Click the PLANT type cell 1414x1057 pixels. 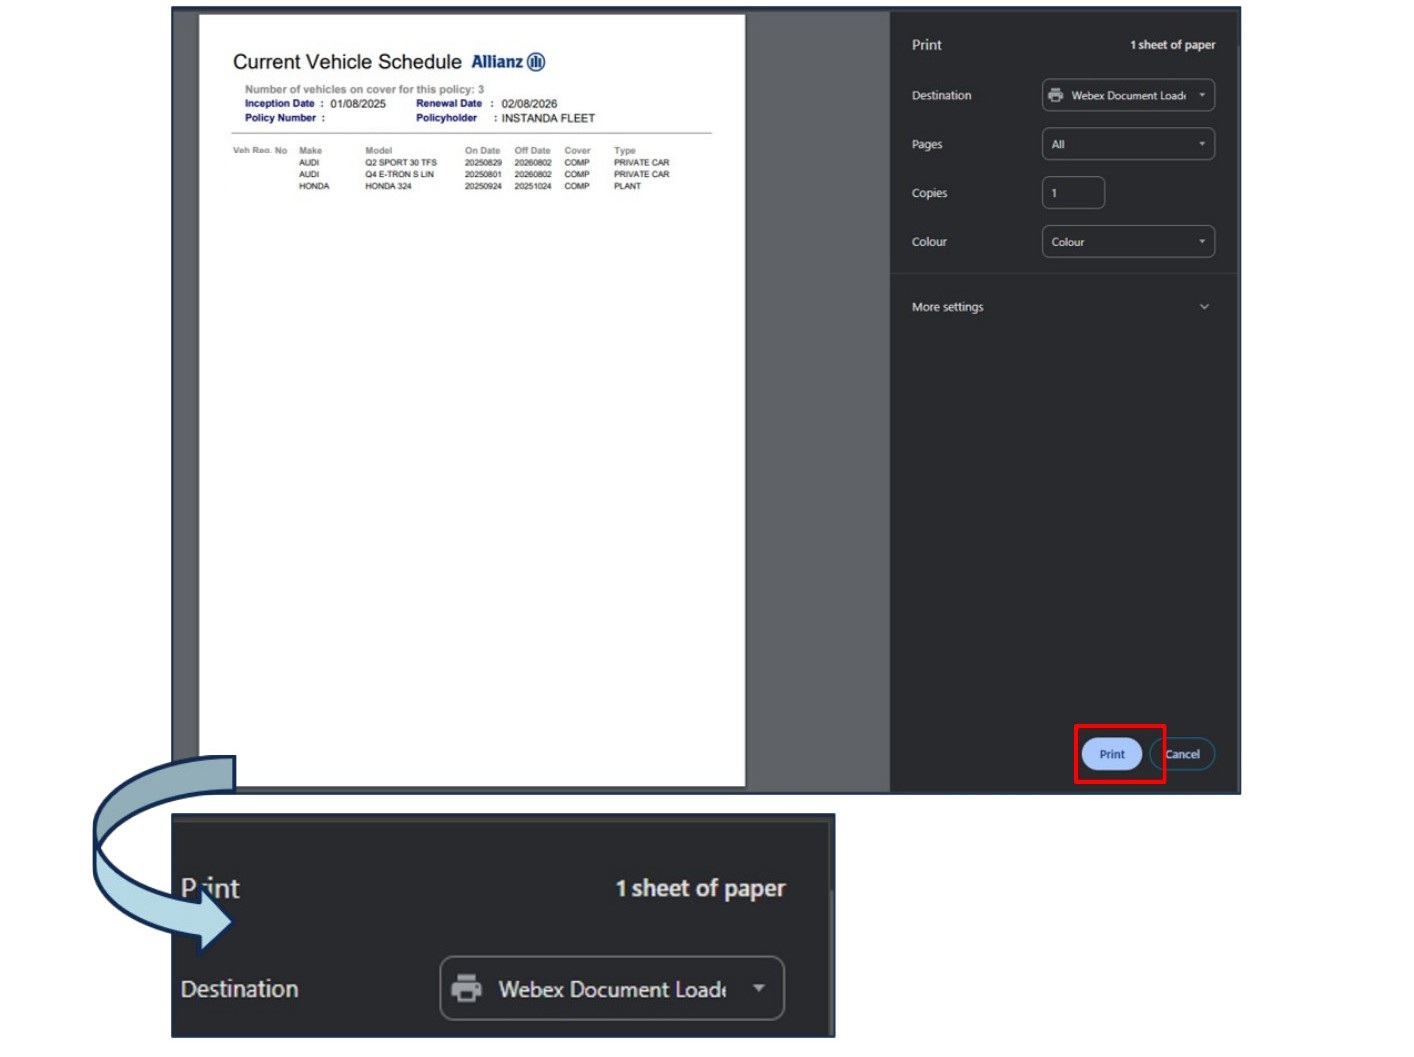point(627,186)
